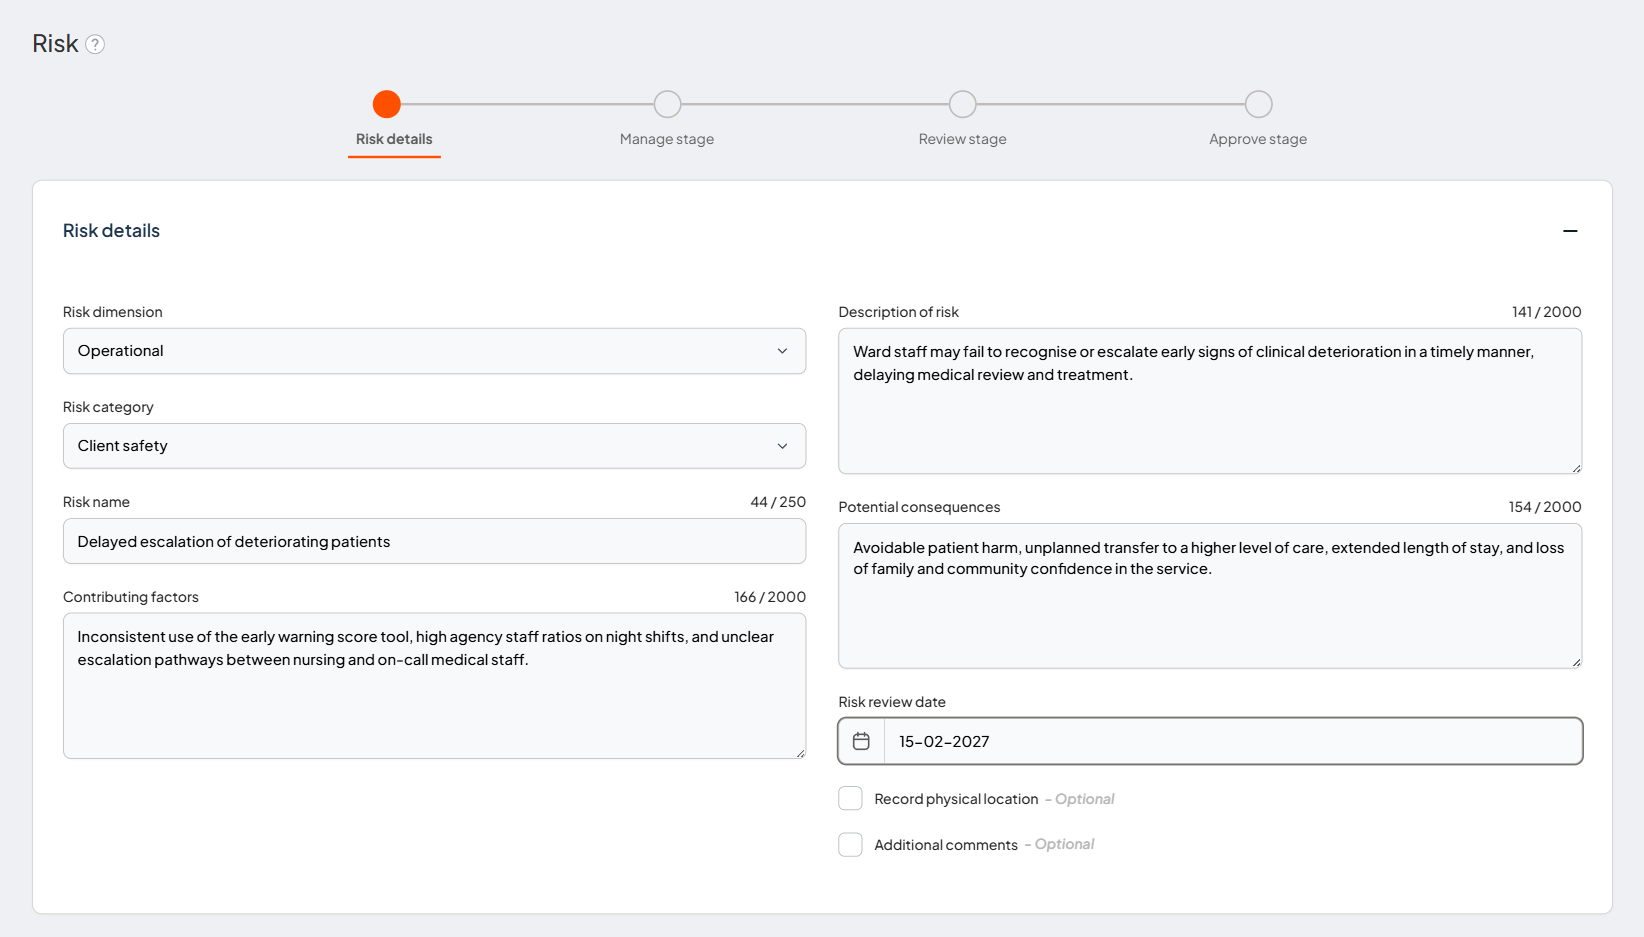Click the '154 / 2000' character counter
The height and width of the screenshot is (937, 1644).
[1545, 507]
